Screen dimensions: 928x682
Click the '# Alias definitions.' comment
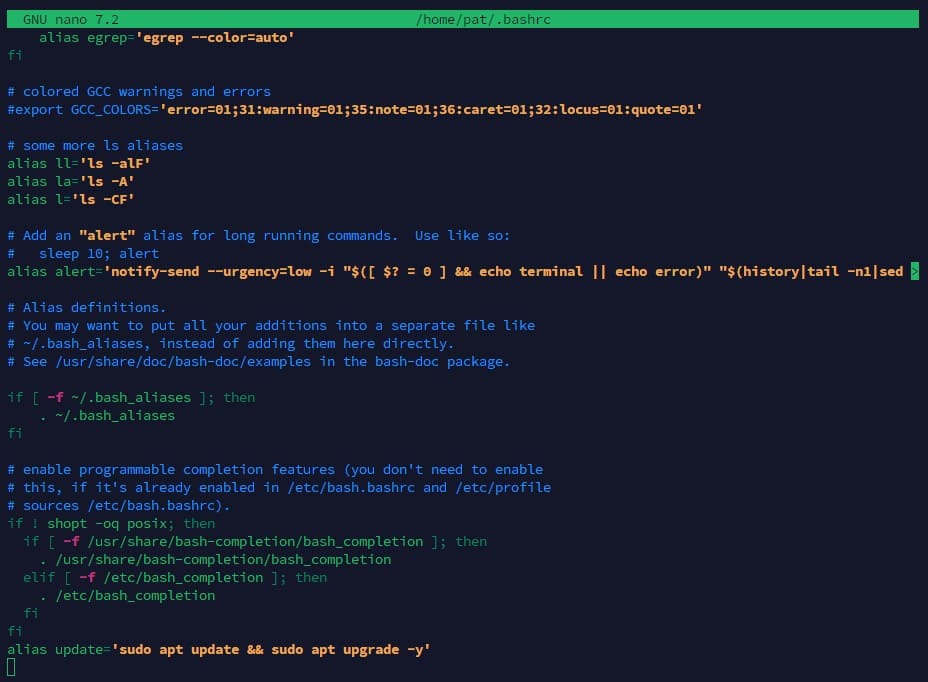click(x=87, y=307)
